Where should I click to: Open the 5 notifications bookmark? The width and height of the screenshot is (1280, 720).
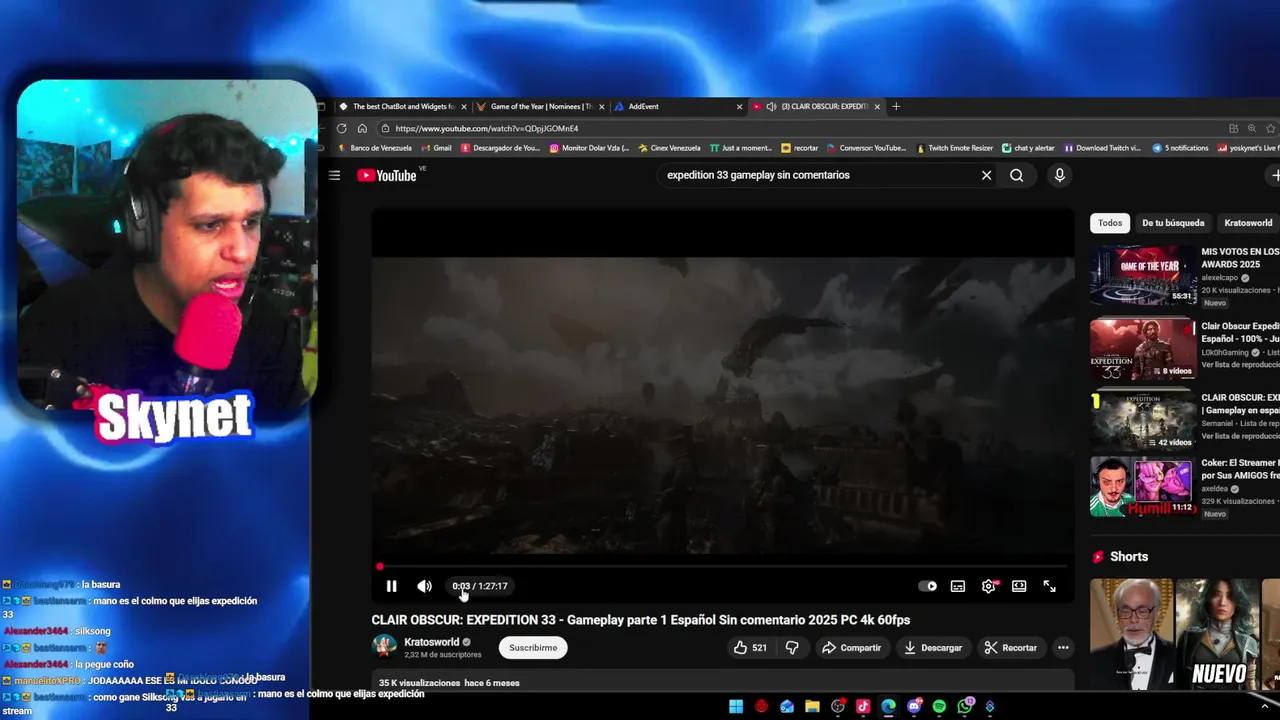point(1180,148)
